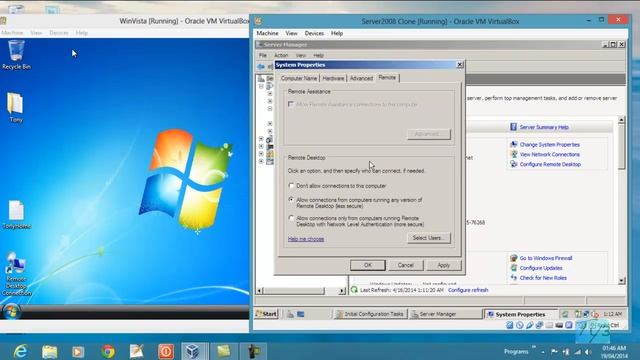Select the Tonynotes file icon
The height and width of the screenshot is (360, 640).
pyautogui.click(x=16, y=215)
